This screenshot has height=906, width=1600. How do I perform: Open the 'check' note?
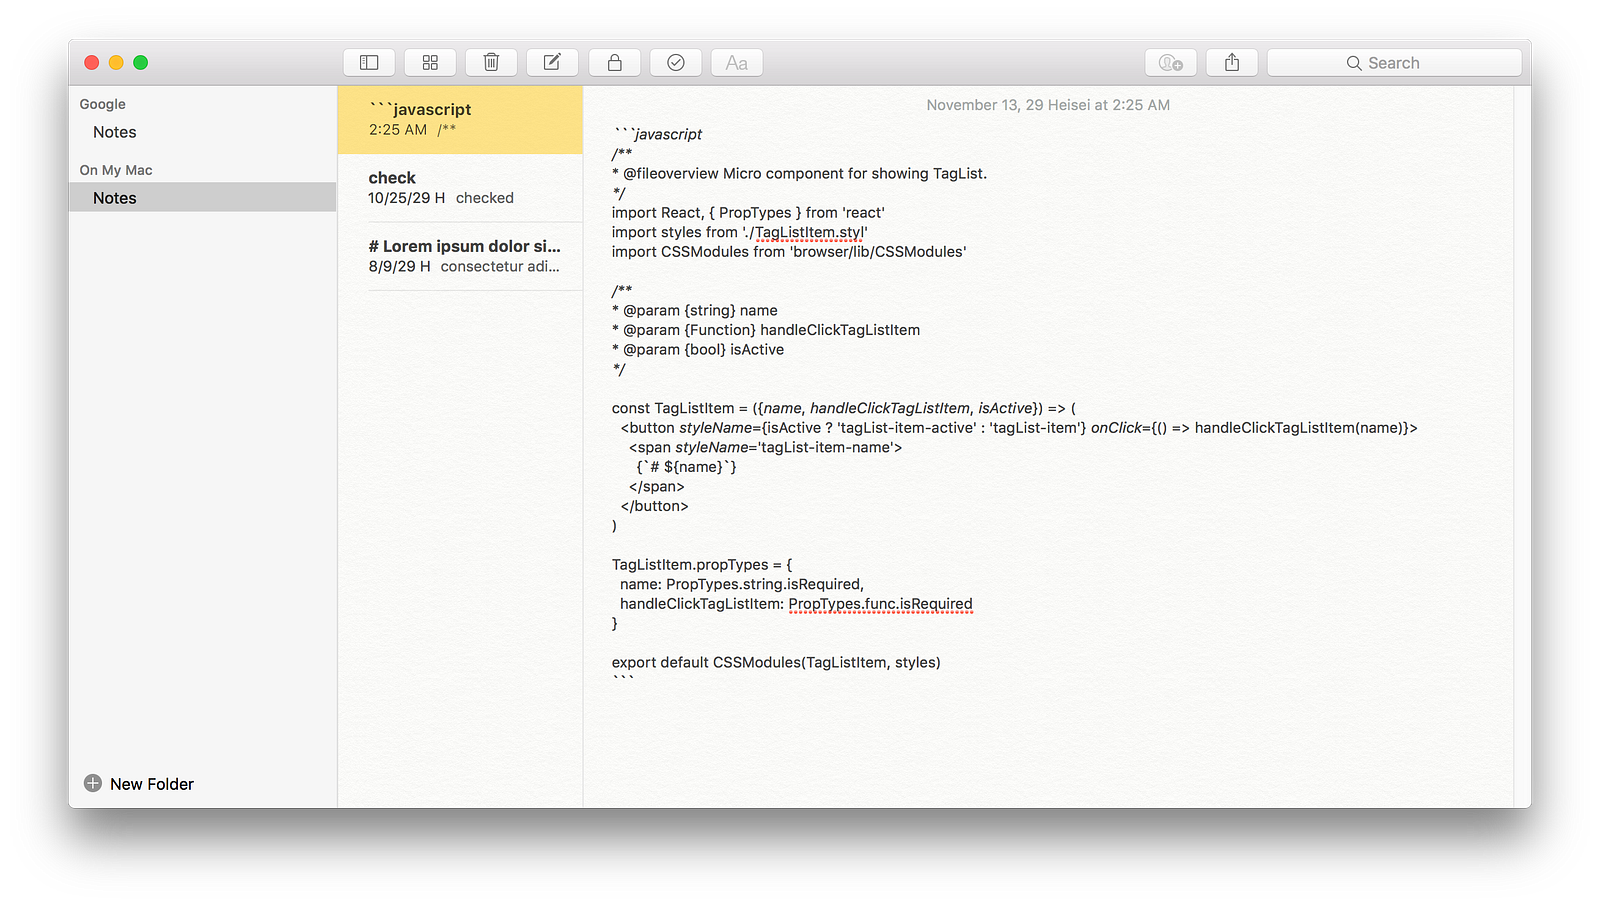(460, 188)
